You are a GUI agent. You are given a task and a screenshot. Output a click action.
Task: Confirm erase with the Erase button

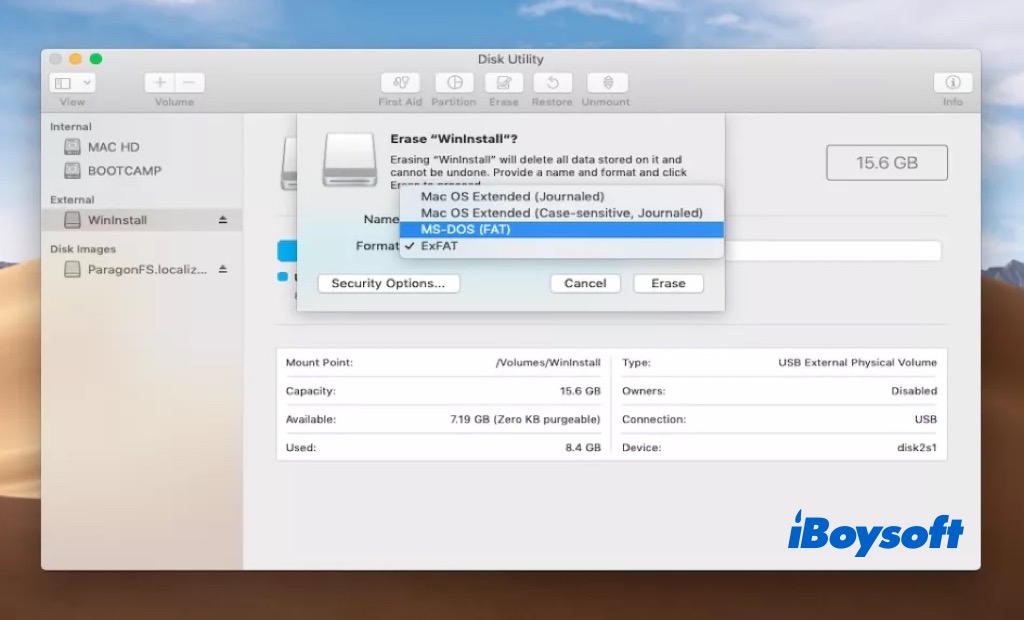[668, 283]
